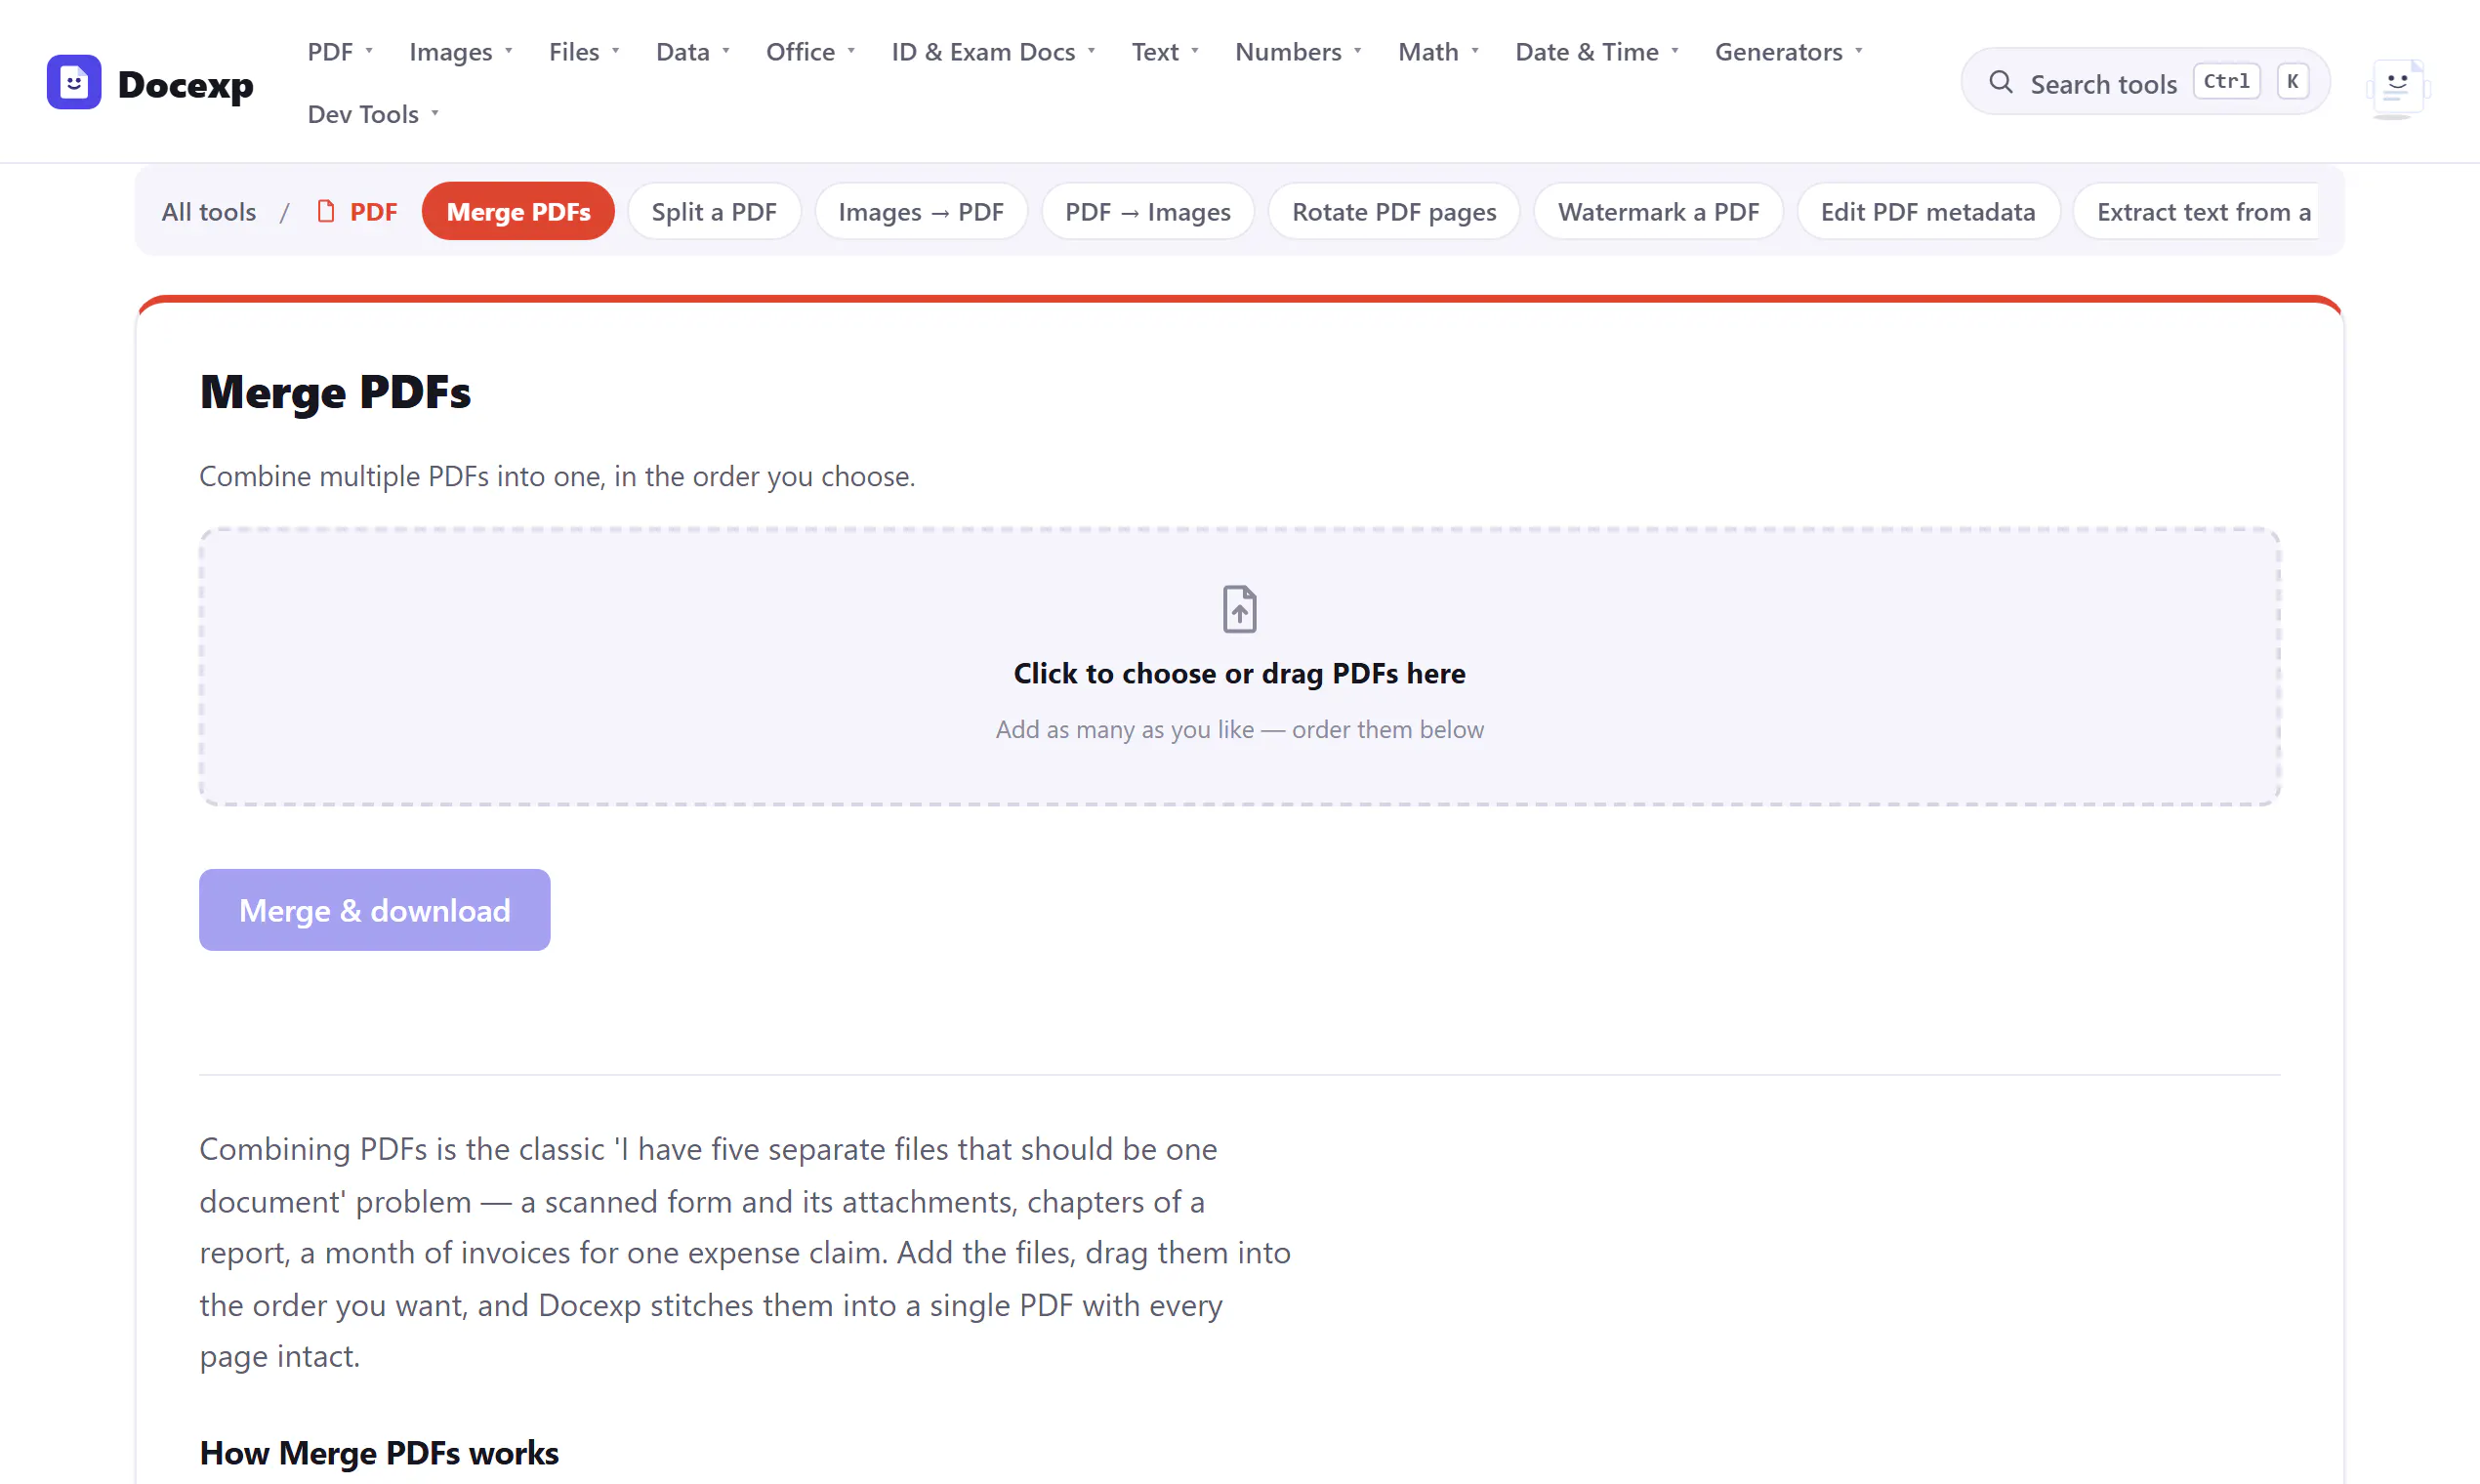Open the Generators menu

(x=1788, y=51)
